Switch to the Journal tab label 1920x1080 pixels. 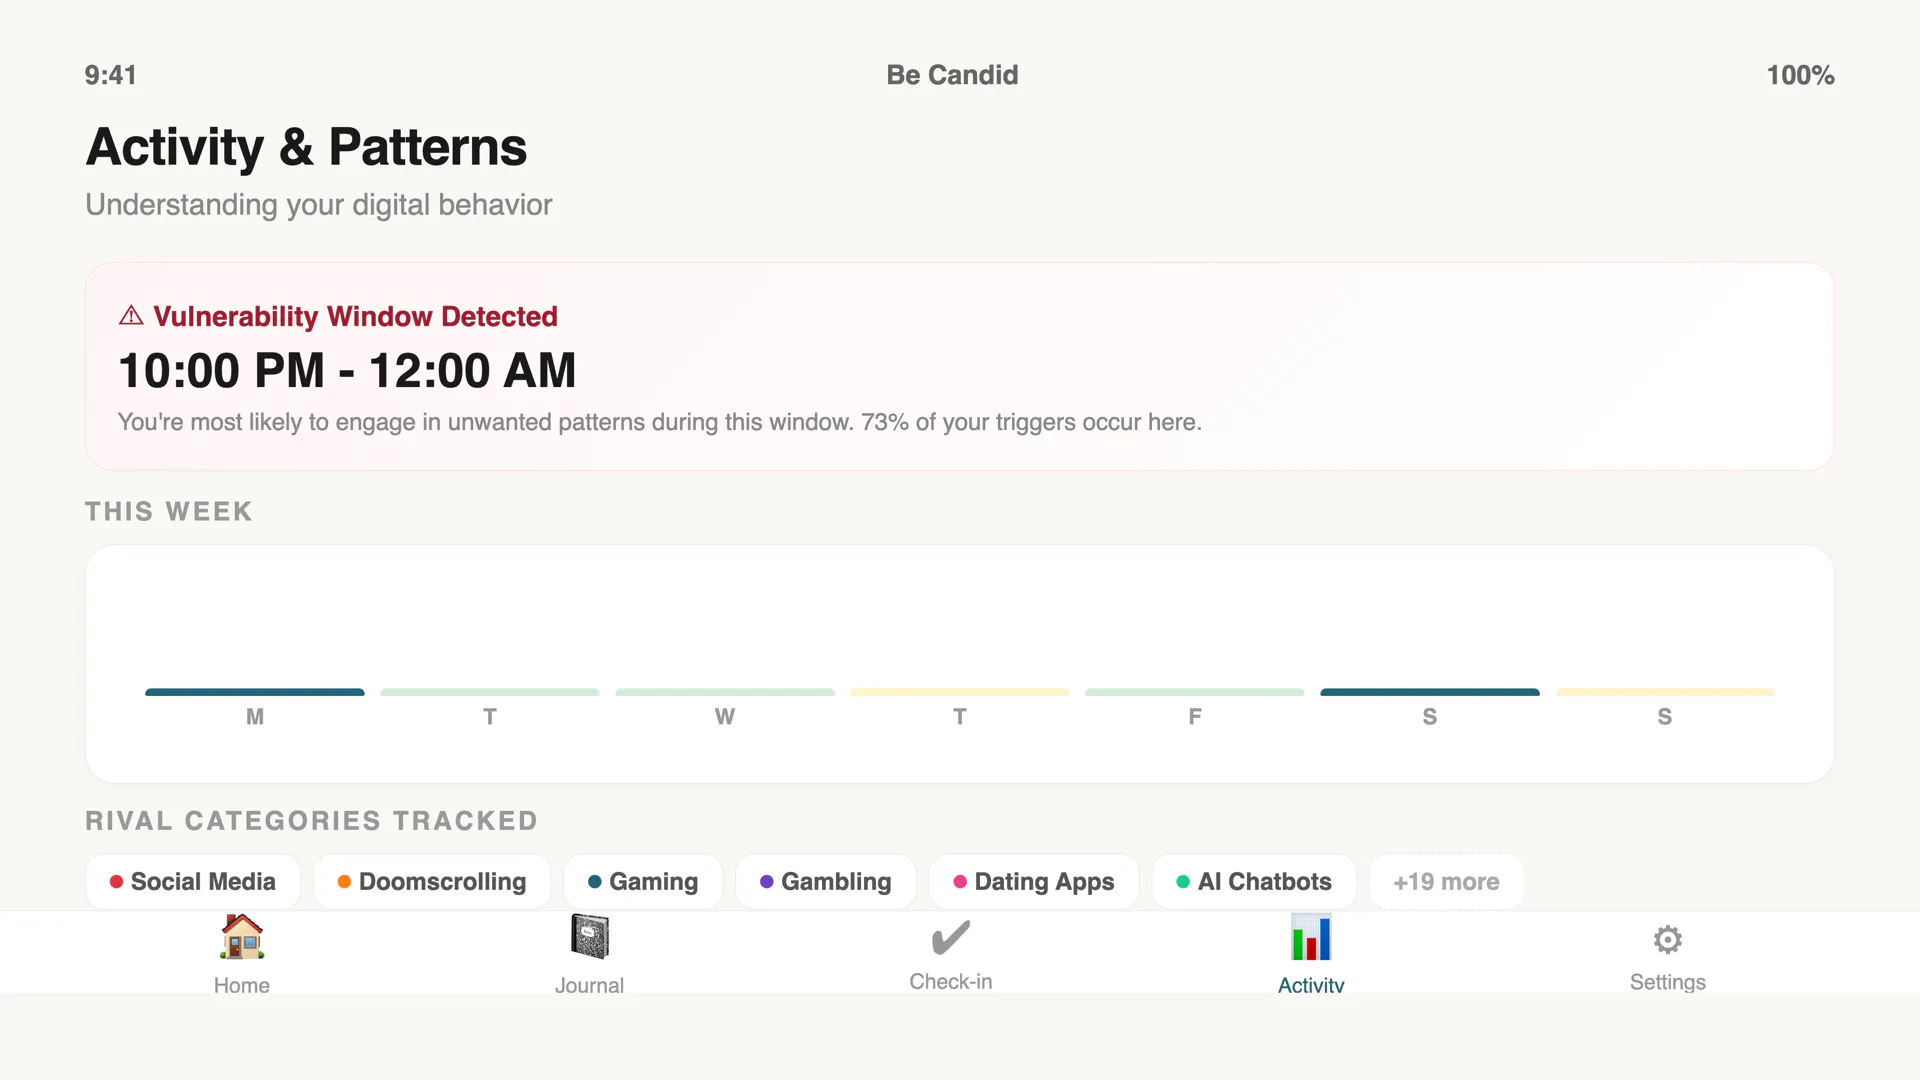click(590, 985)
